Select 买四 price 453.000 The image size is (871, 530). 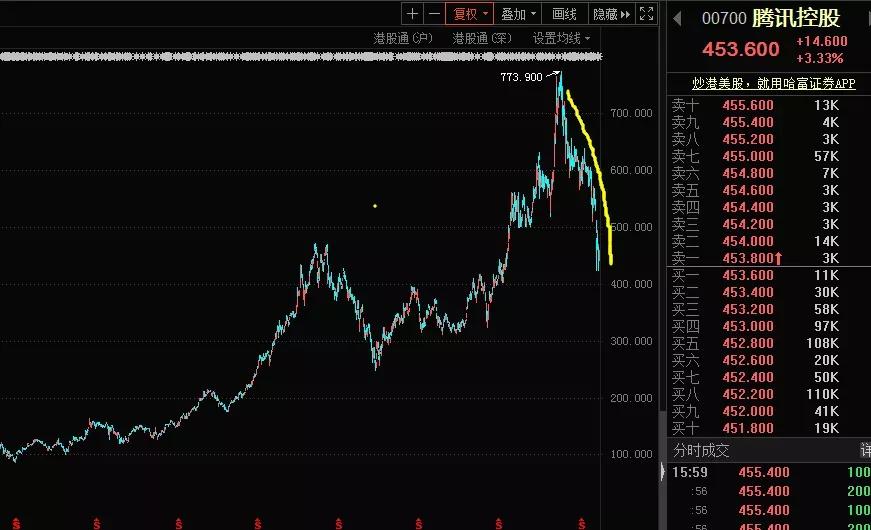[x=748, y=326]
